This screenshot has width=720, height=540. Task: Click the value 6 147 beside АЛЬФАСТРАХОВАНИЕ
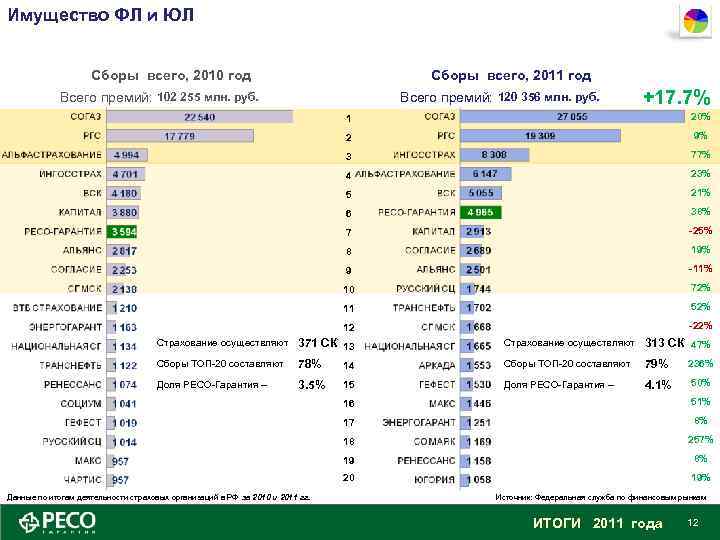(485, 174)
